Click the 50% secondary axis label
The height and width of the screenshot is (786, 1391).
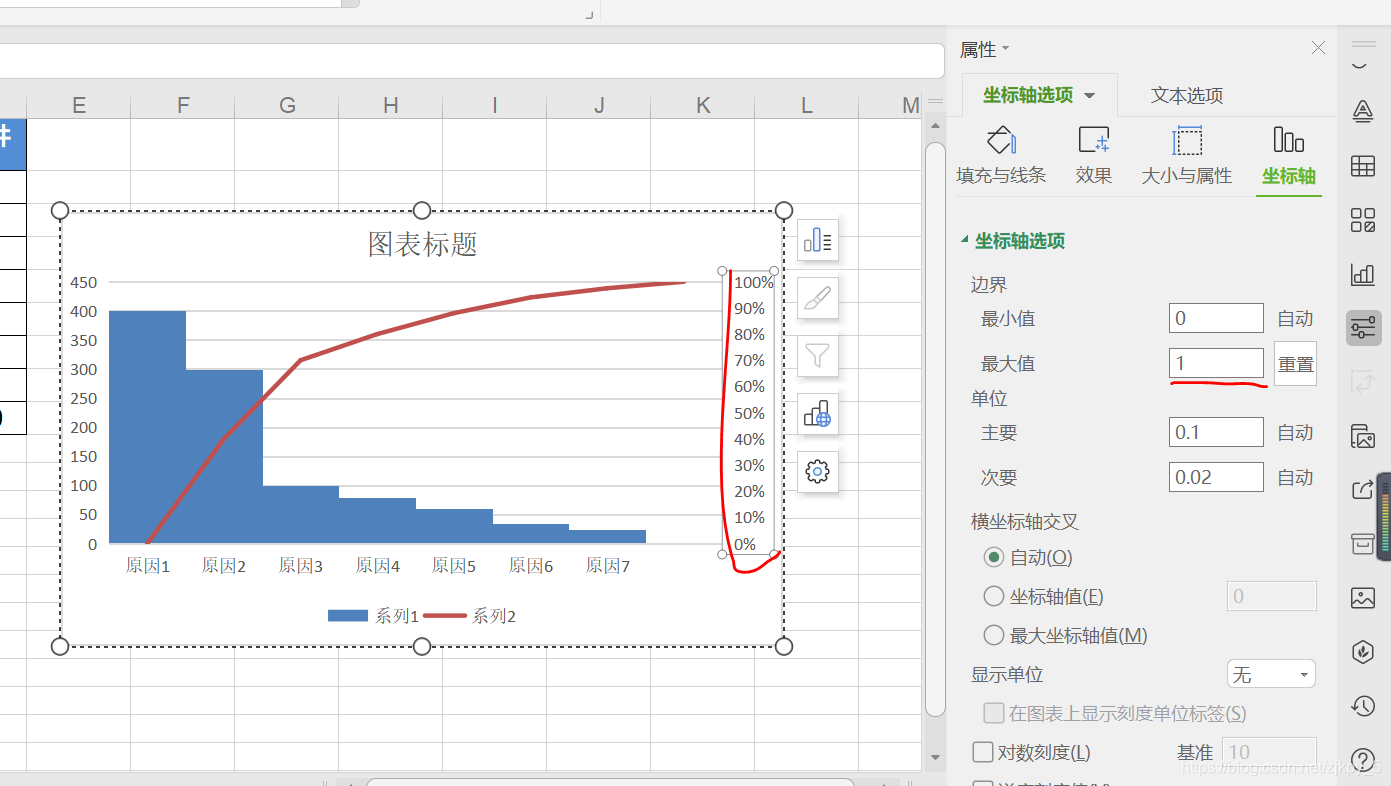(750, 413)
